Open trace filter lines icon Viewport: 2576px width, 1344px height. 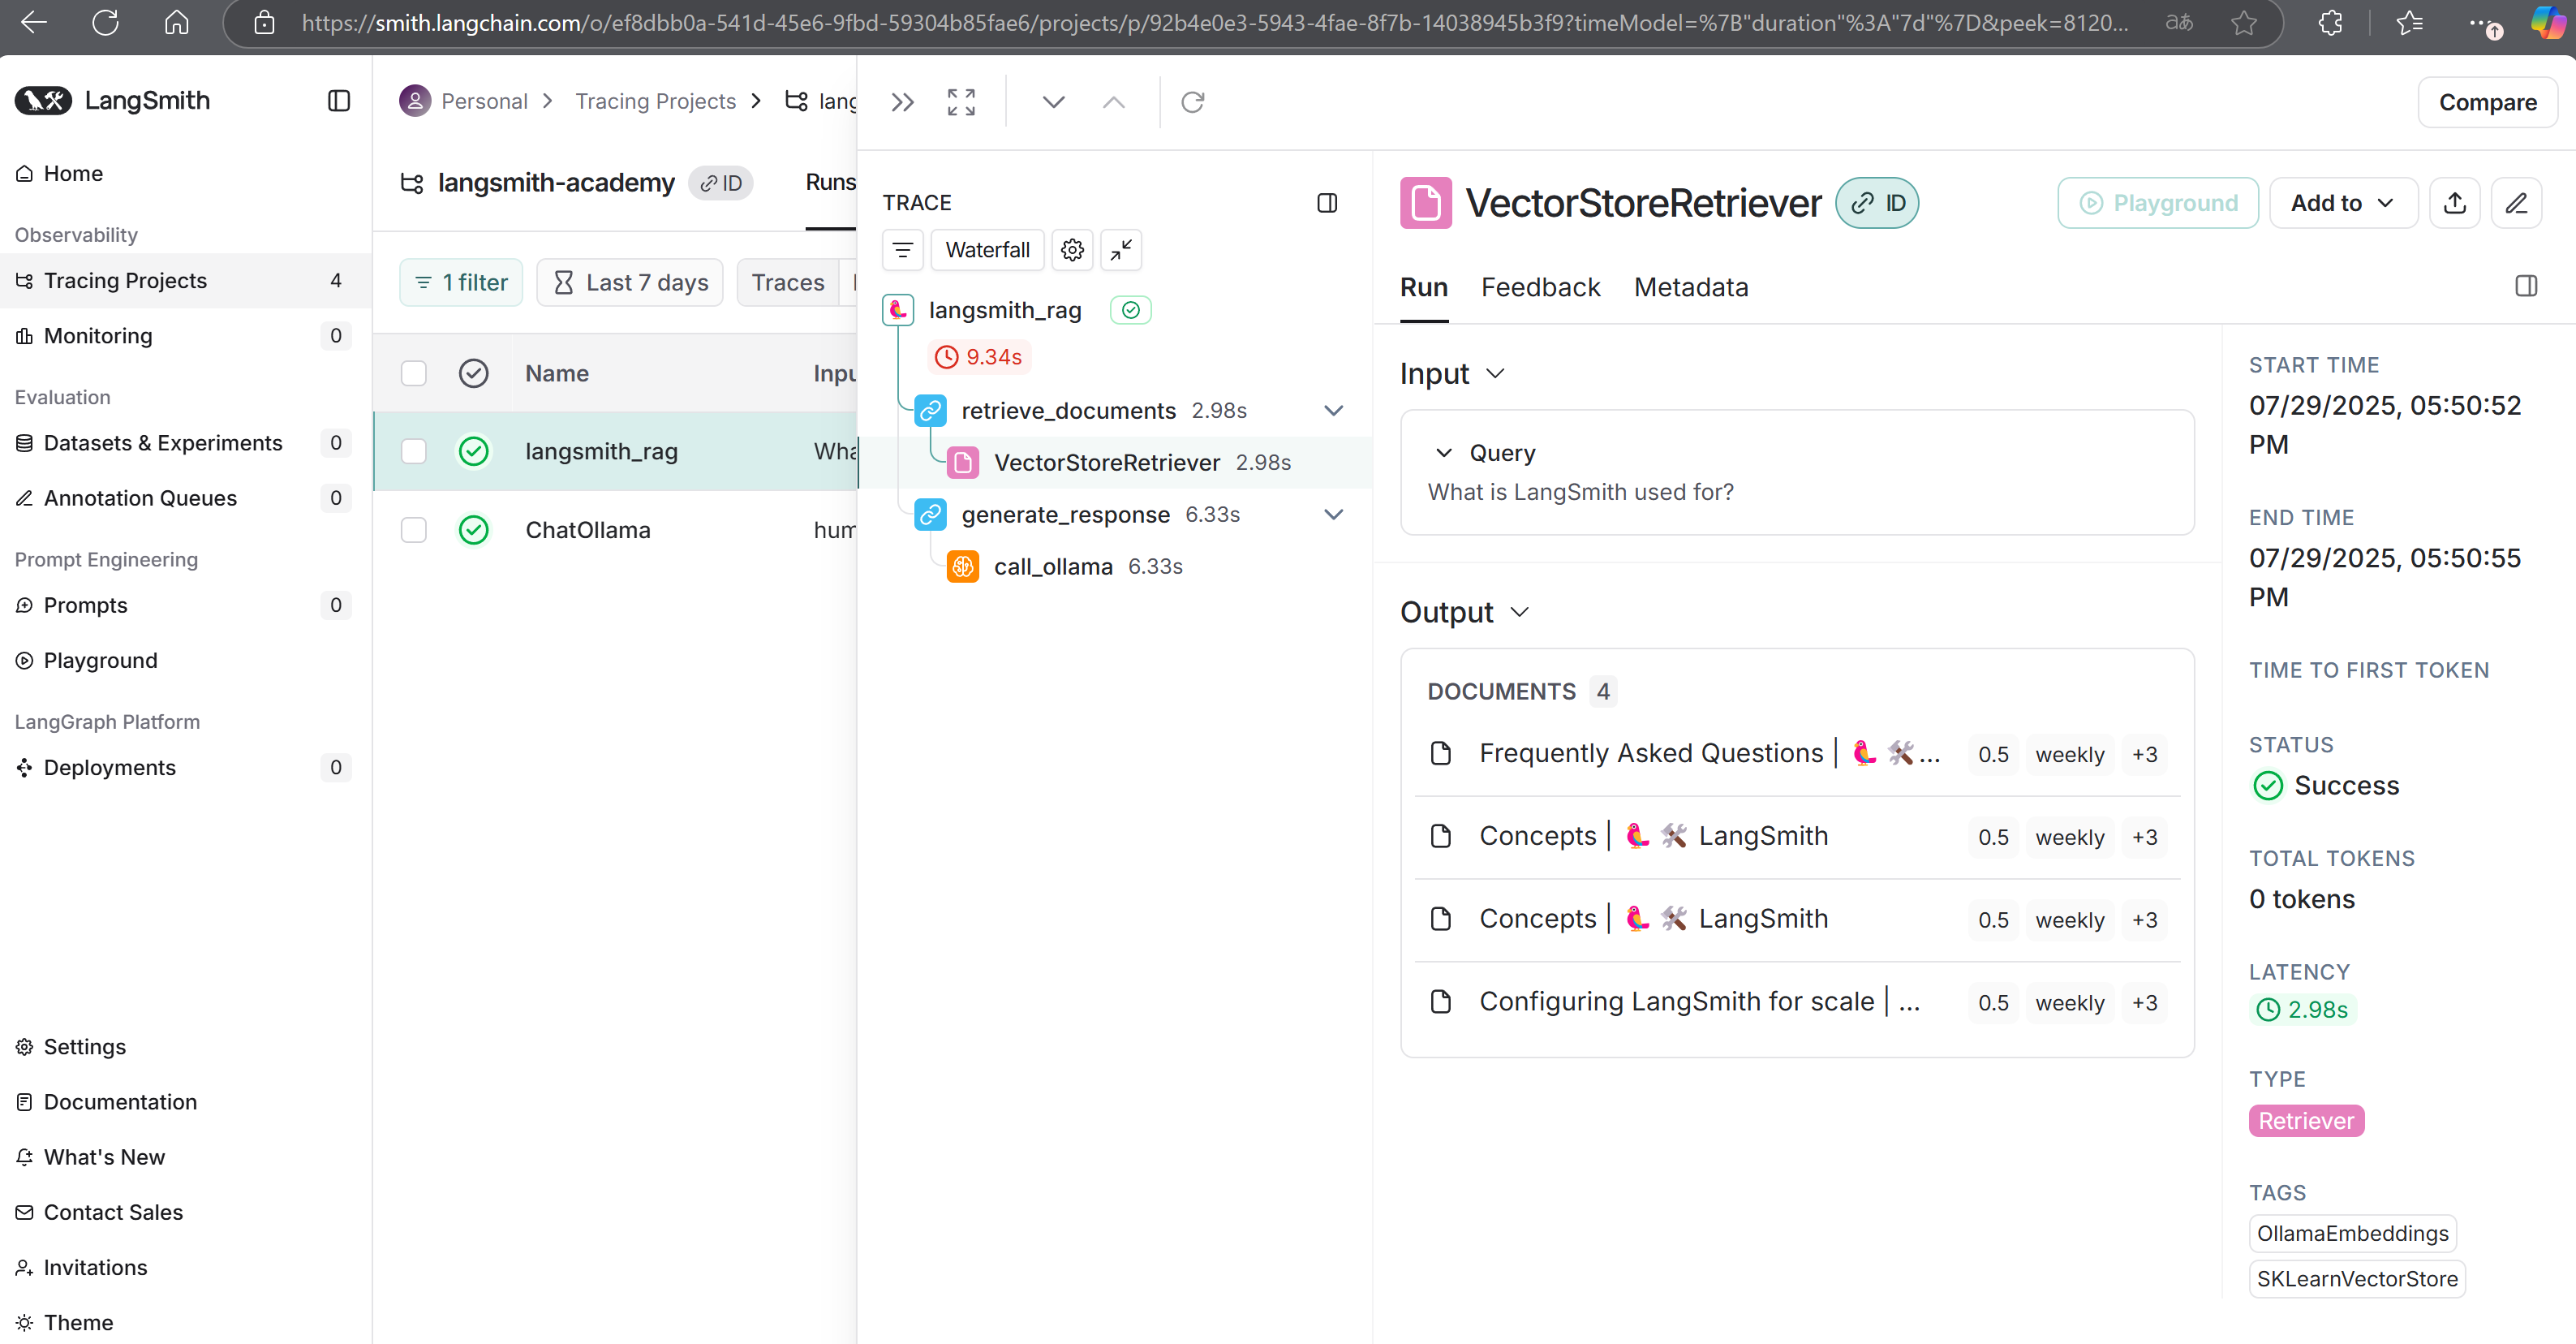click(903, 250)
